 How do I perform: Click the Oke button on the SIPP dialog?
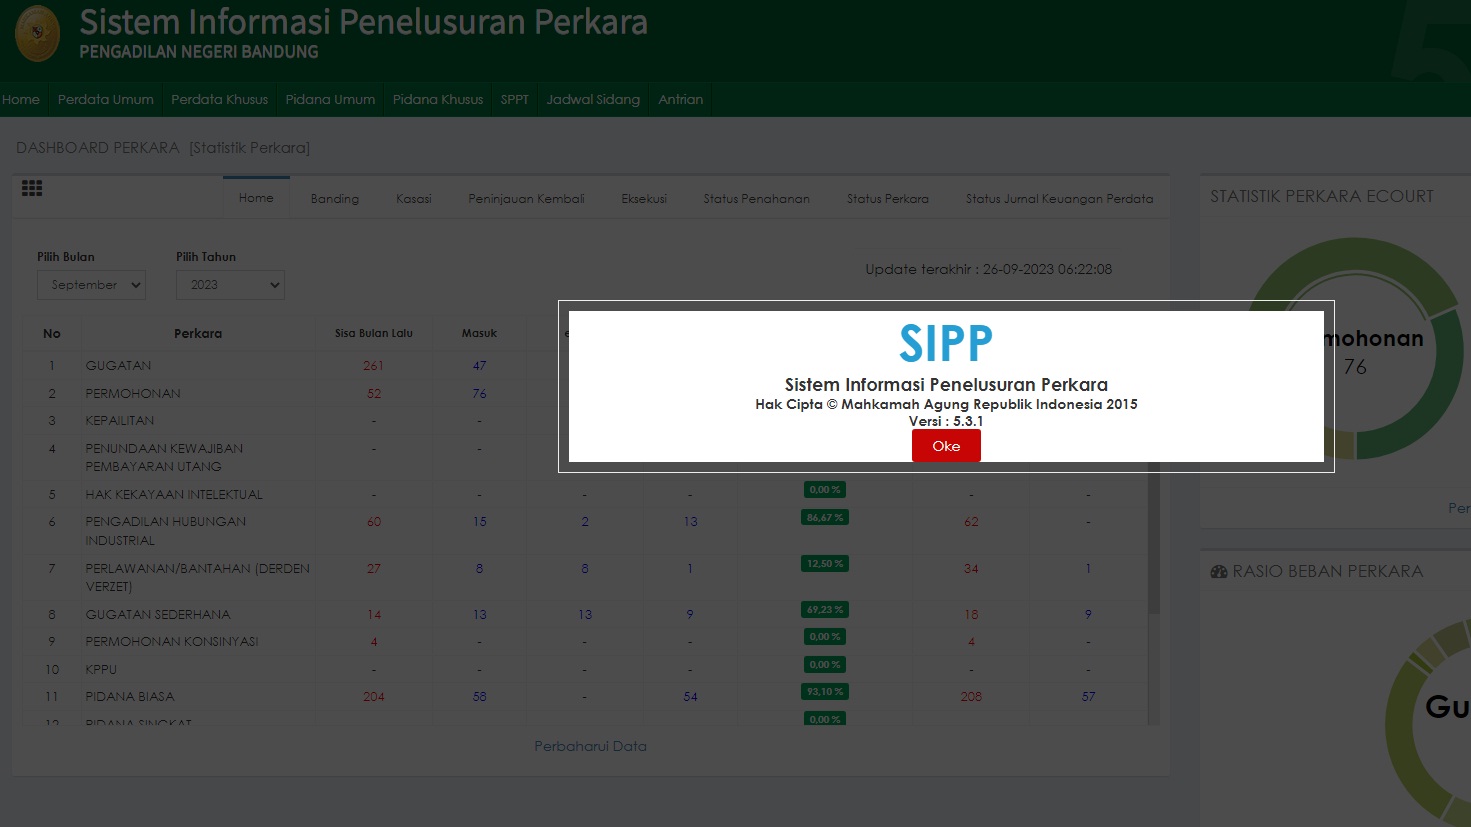coord(945,446)
